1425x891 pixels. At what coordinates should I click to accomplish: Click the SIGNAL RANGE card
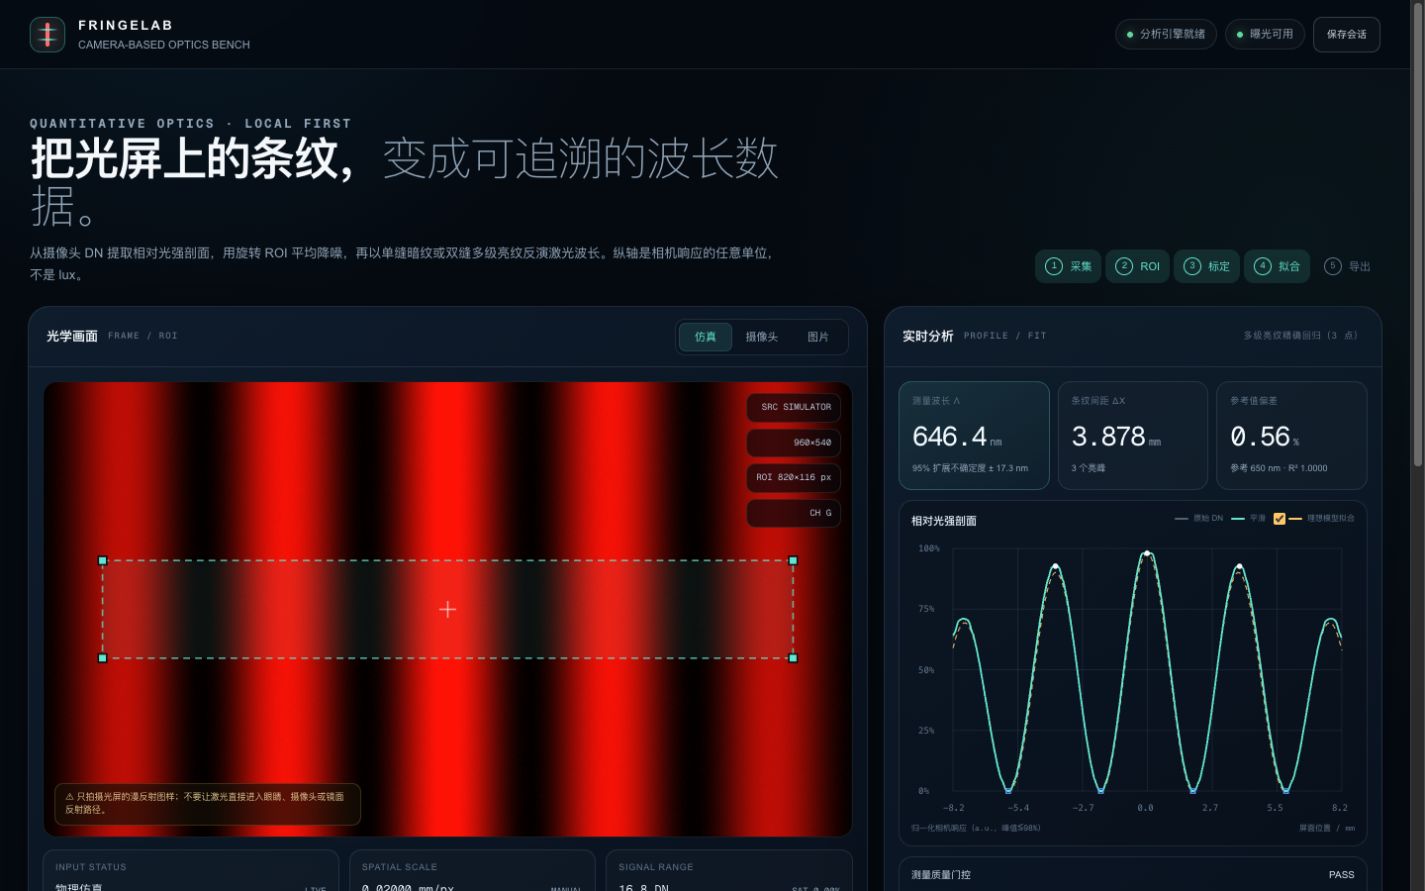pyautogui.click(x=729, y=871)
